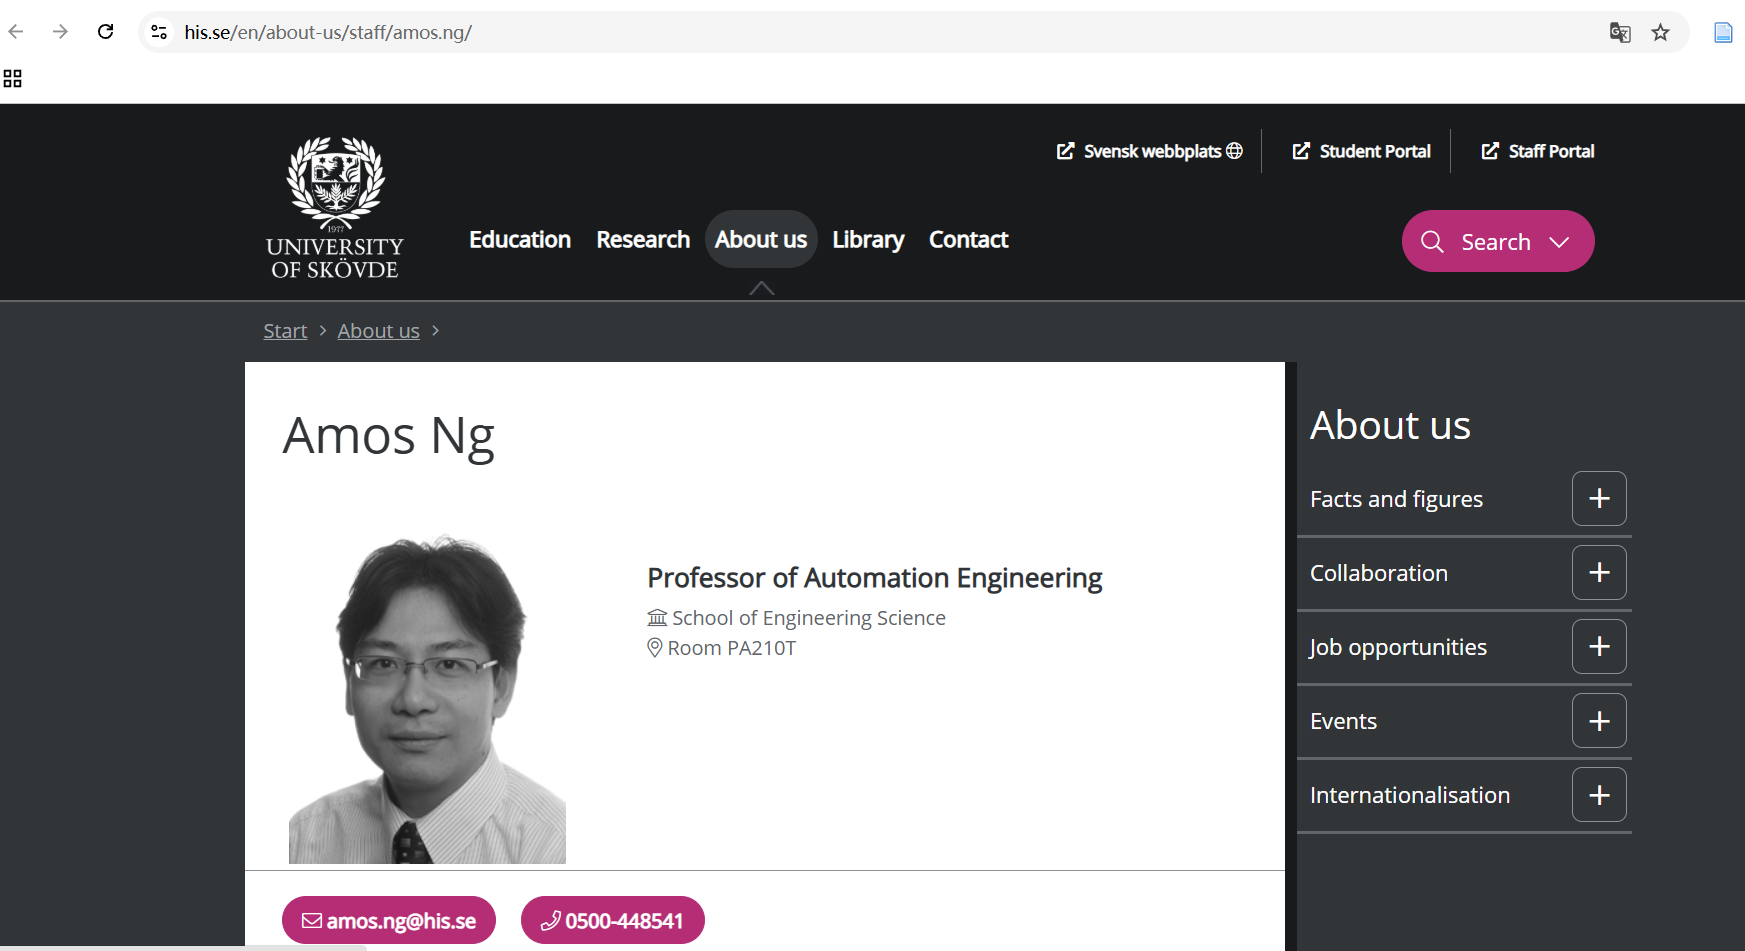Go to Start breadcrumb link
Image resolution: width=1745 pixels, height=951 pixels.
[285, 331]
